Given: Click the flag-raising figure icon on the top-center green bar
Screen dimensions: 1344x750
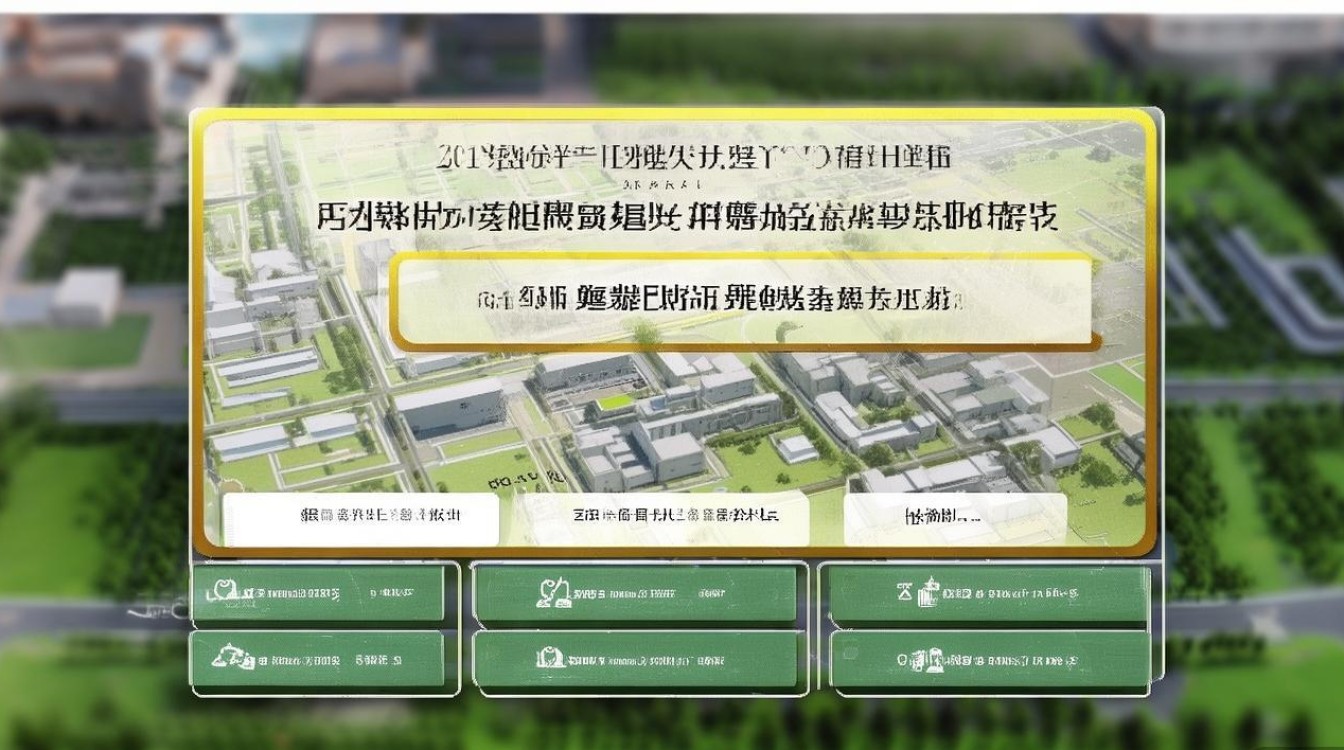Looking at the screenshot, I should (553, 593).
